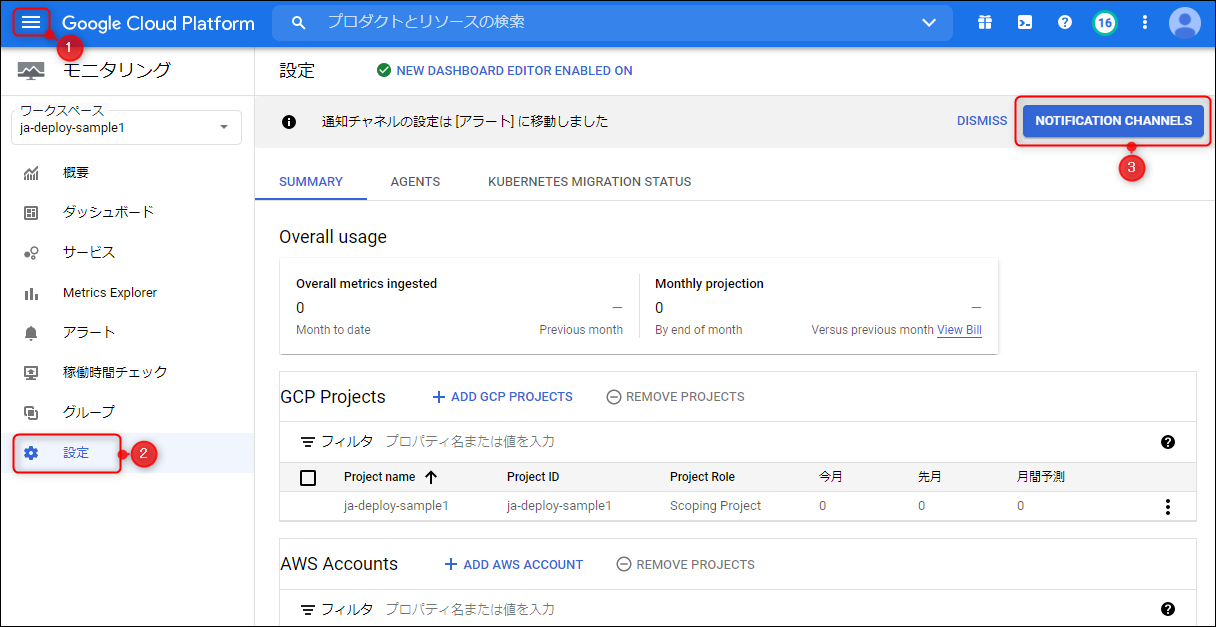
Task: Open the View Bill link
Action: coord(959,330)
